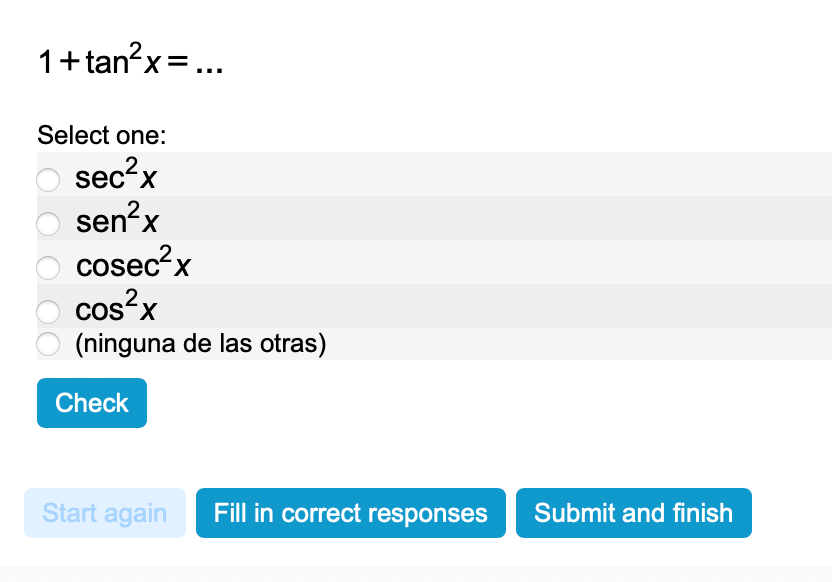This screenshot has height=582, width=832.
Task: Pick the cosec²x radio option
Action: [48, 267]
